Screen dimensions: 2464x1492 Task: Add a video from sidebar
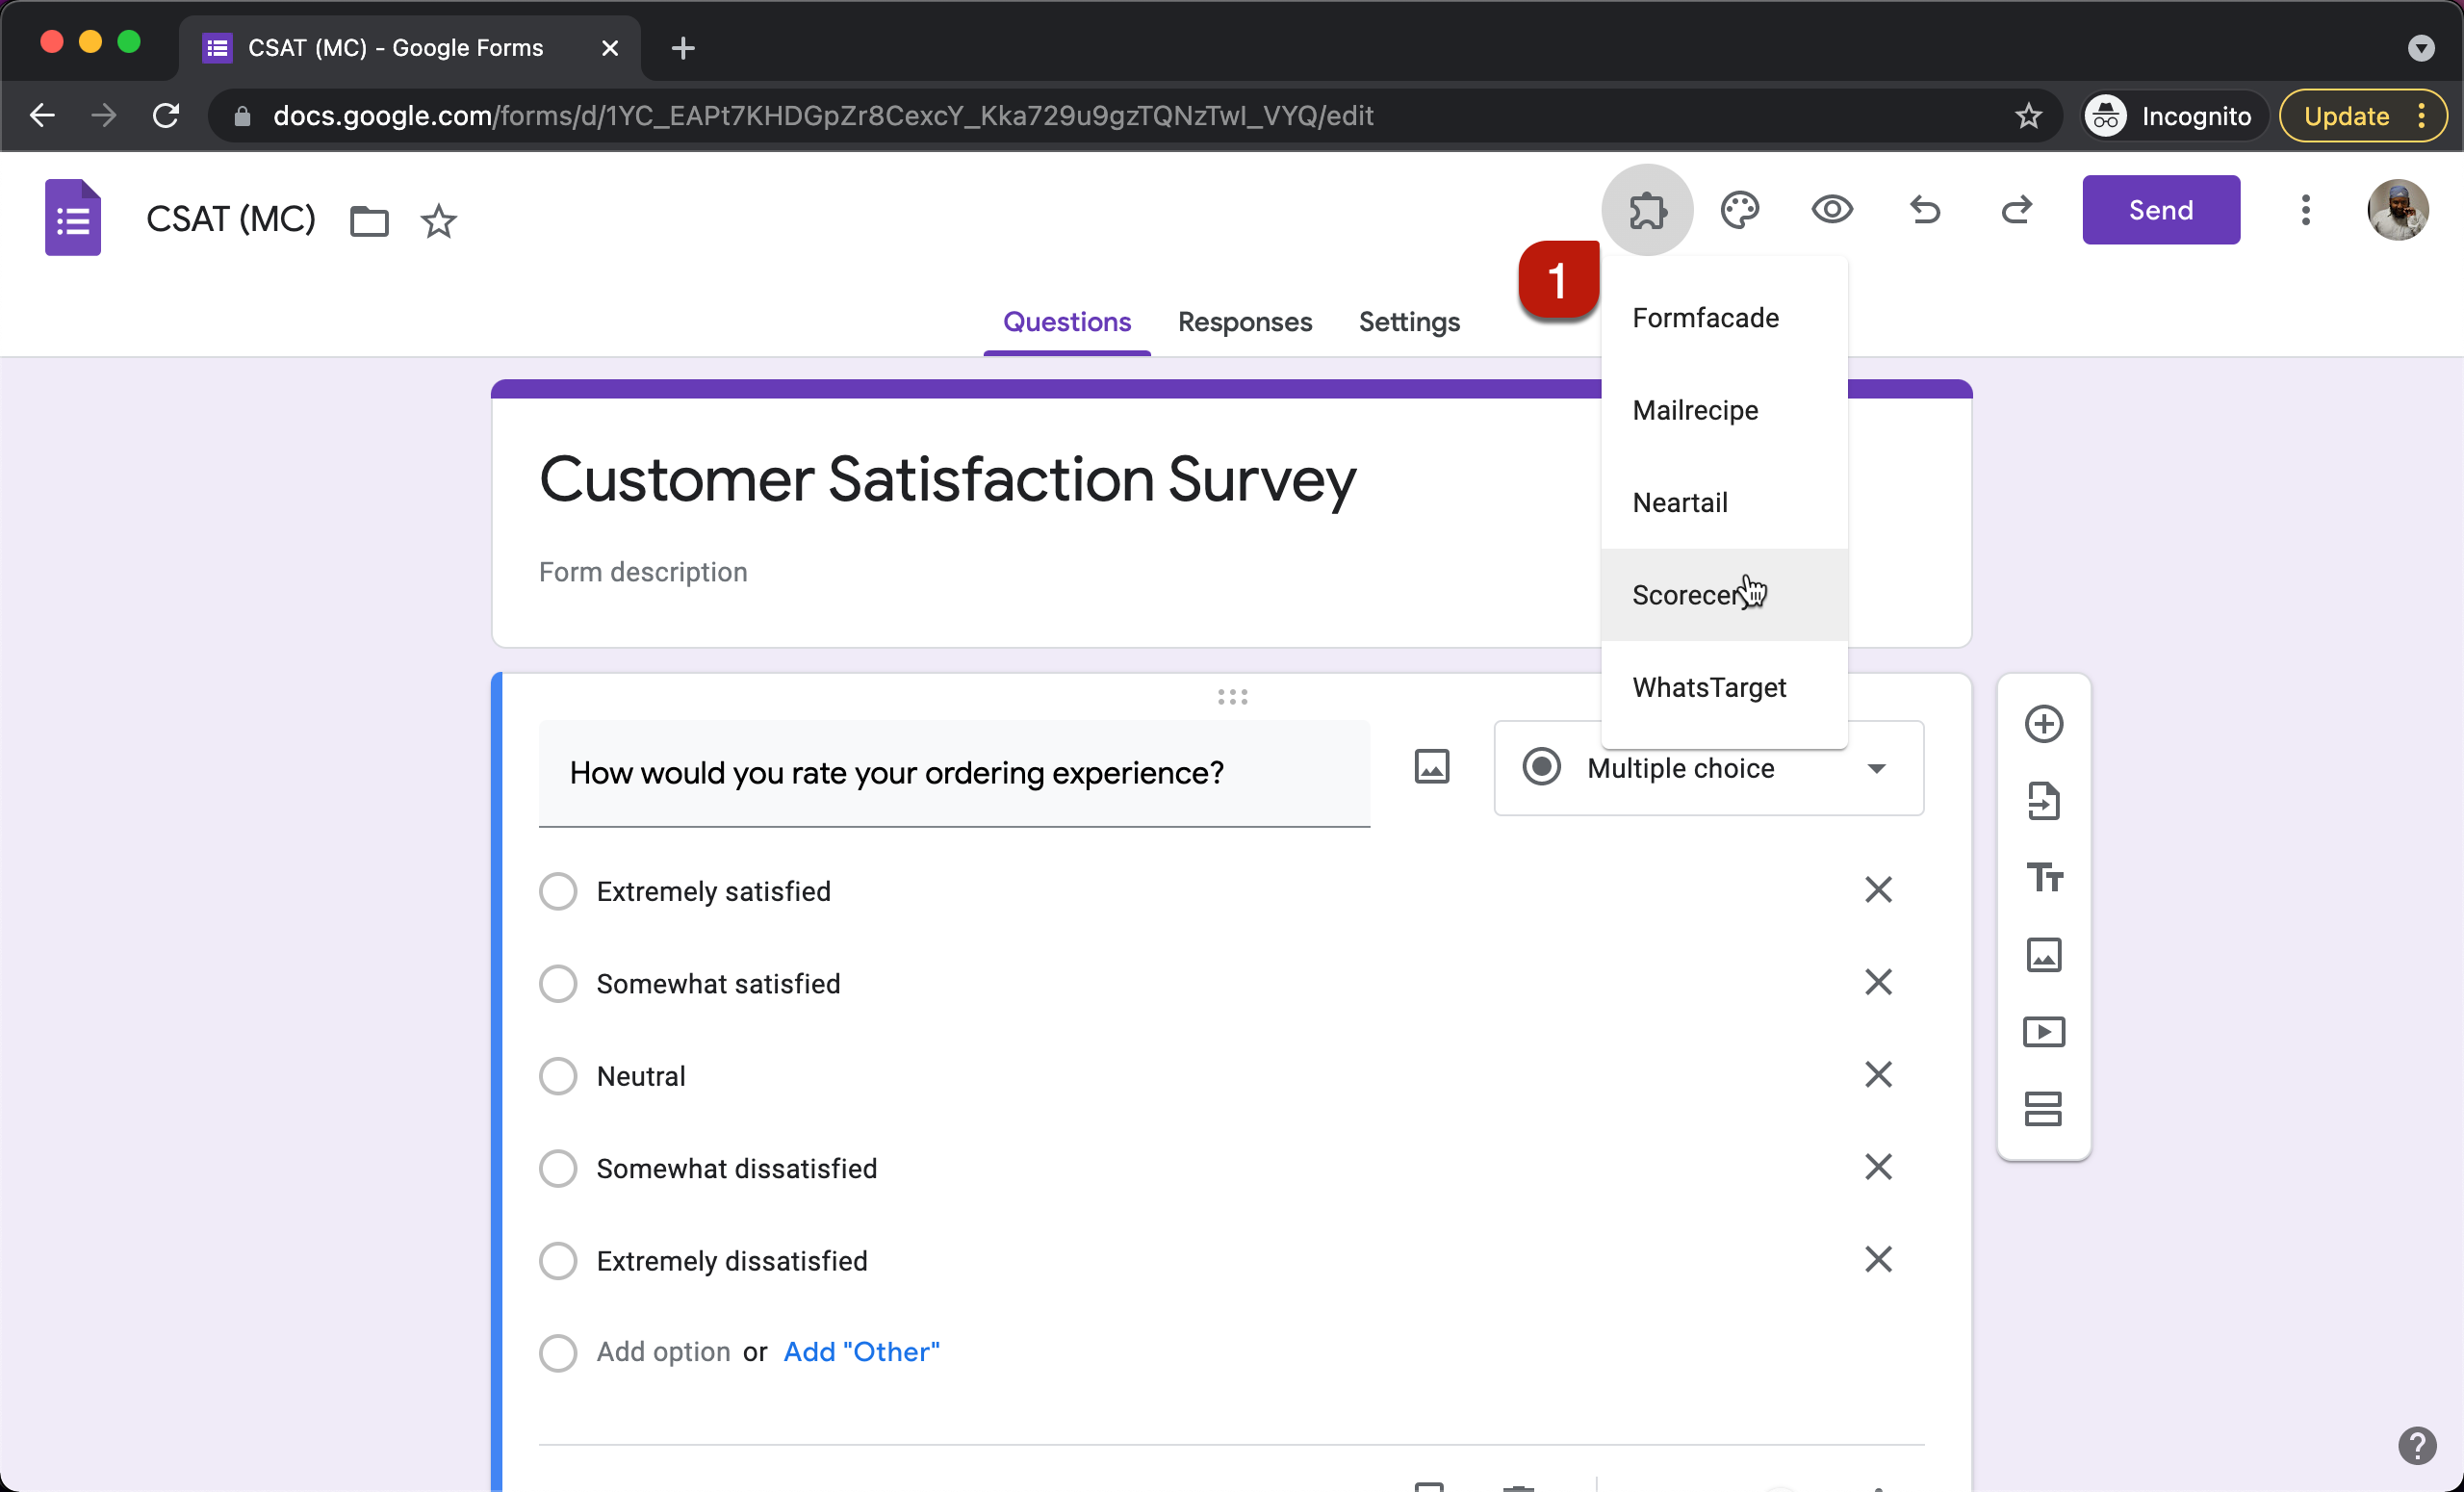click(2043, 1032)
